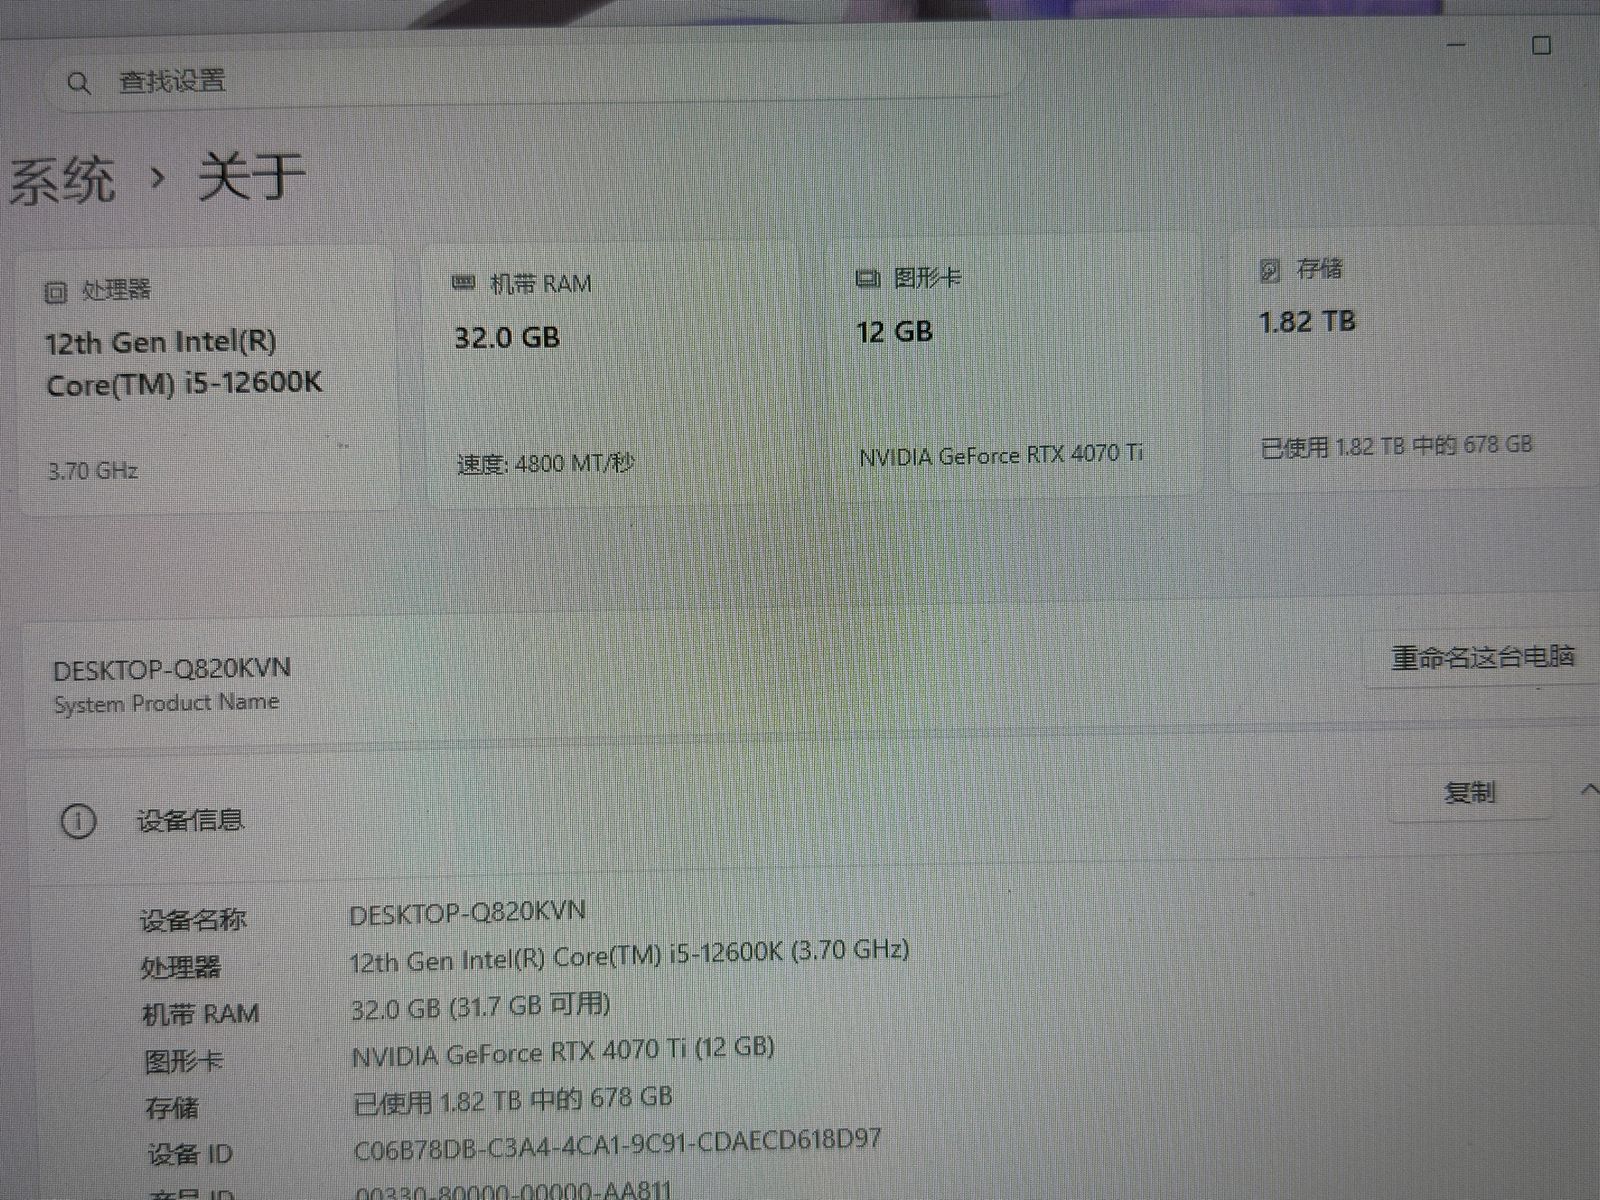1600x1200 pixels.
Task: Click the graphics card icon on the 图形卡 card
Action: [x=868, y=278]
